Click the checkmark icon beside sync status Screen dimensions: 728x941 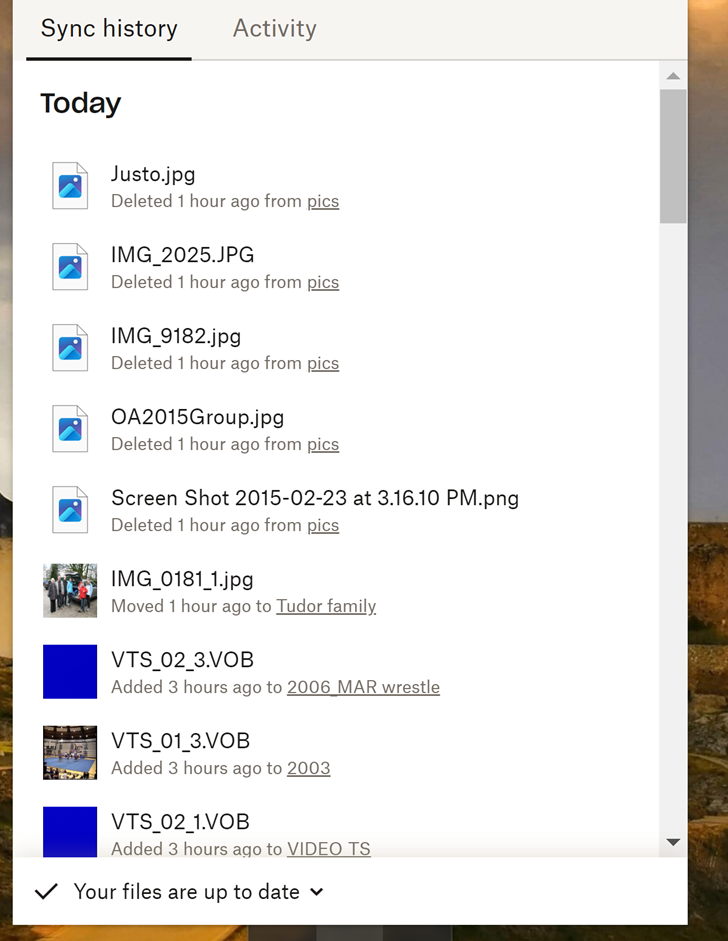(x=46, y=892)
